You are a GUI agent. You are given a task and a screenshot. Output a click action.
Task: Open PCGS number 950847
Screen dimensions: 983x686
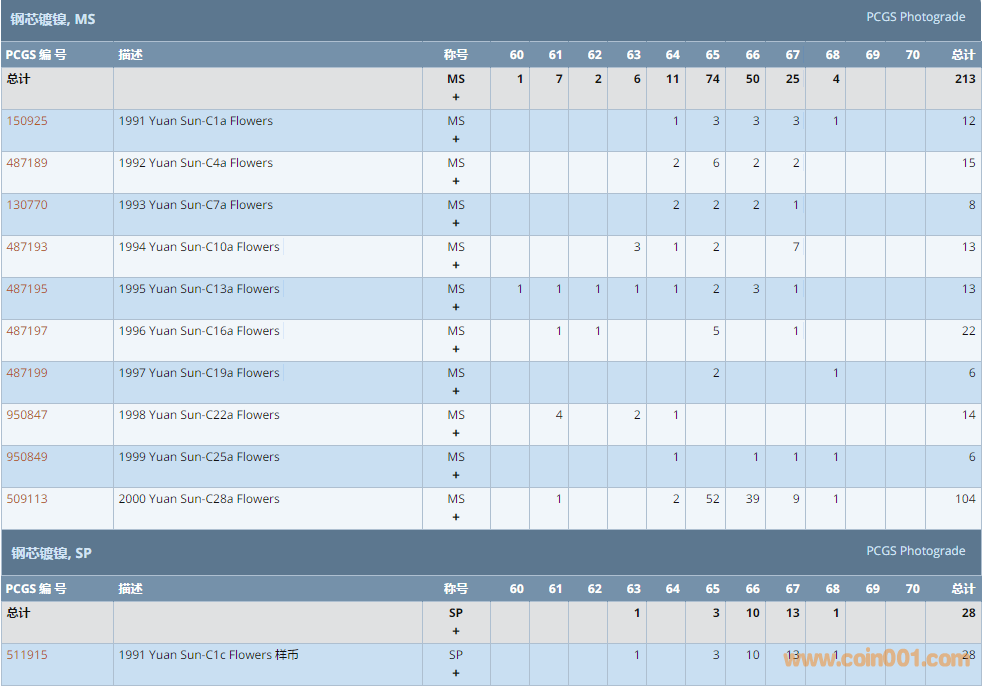pyautogui.click(x=27, y=415)
